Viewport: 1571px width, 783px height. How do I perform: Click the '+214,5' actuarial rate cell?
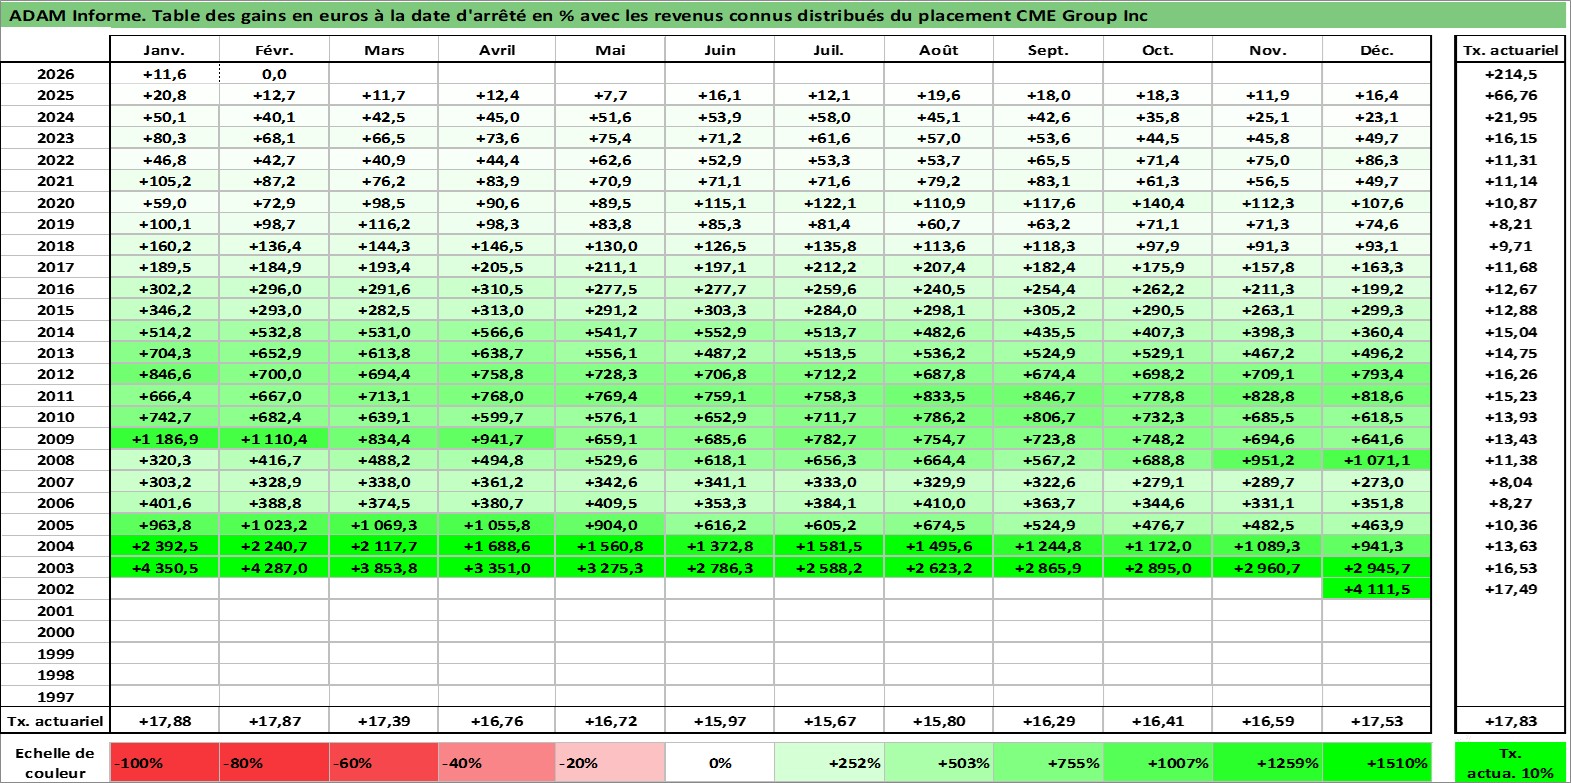click(x=1510, y=74)
